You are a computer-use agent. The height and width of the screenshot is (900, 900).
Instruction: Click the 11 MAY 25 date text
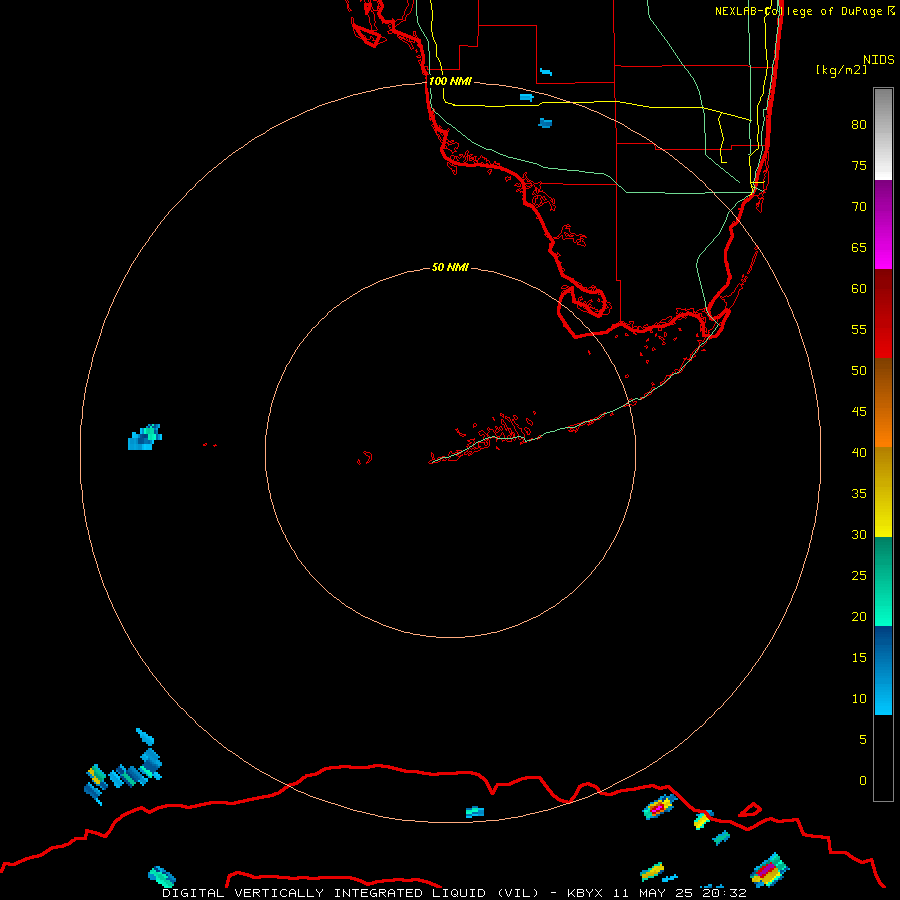coord(653,893)
